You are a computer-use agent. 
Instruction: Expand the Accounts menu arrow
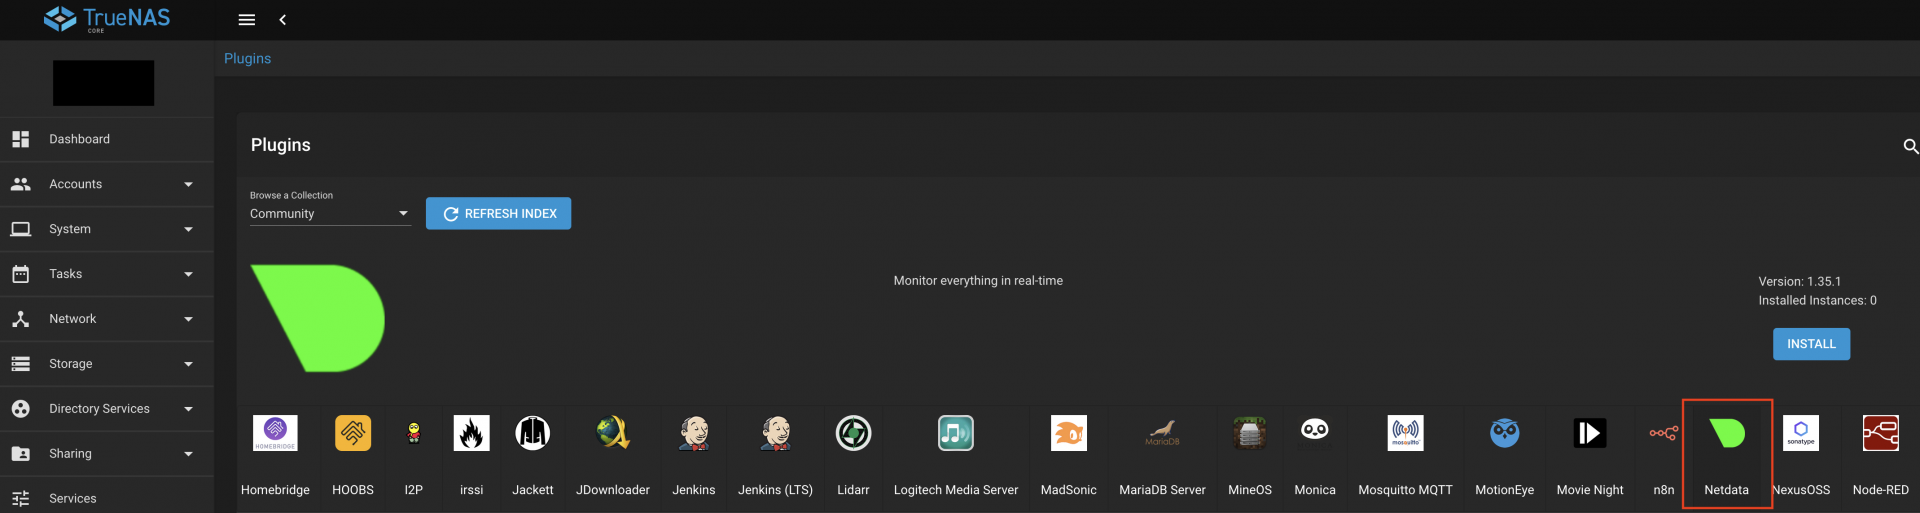coord(188,184)
